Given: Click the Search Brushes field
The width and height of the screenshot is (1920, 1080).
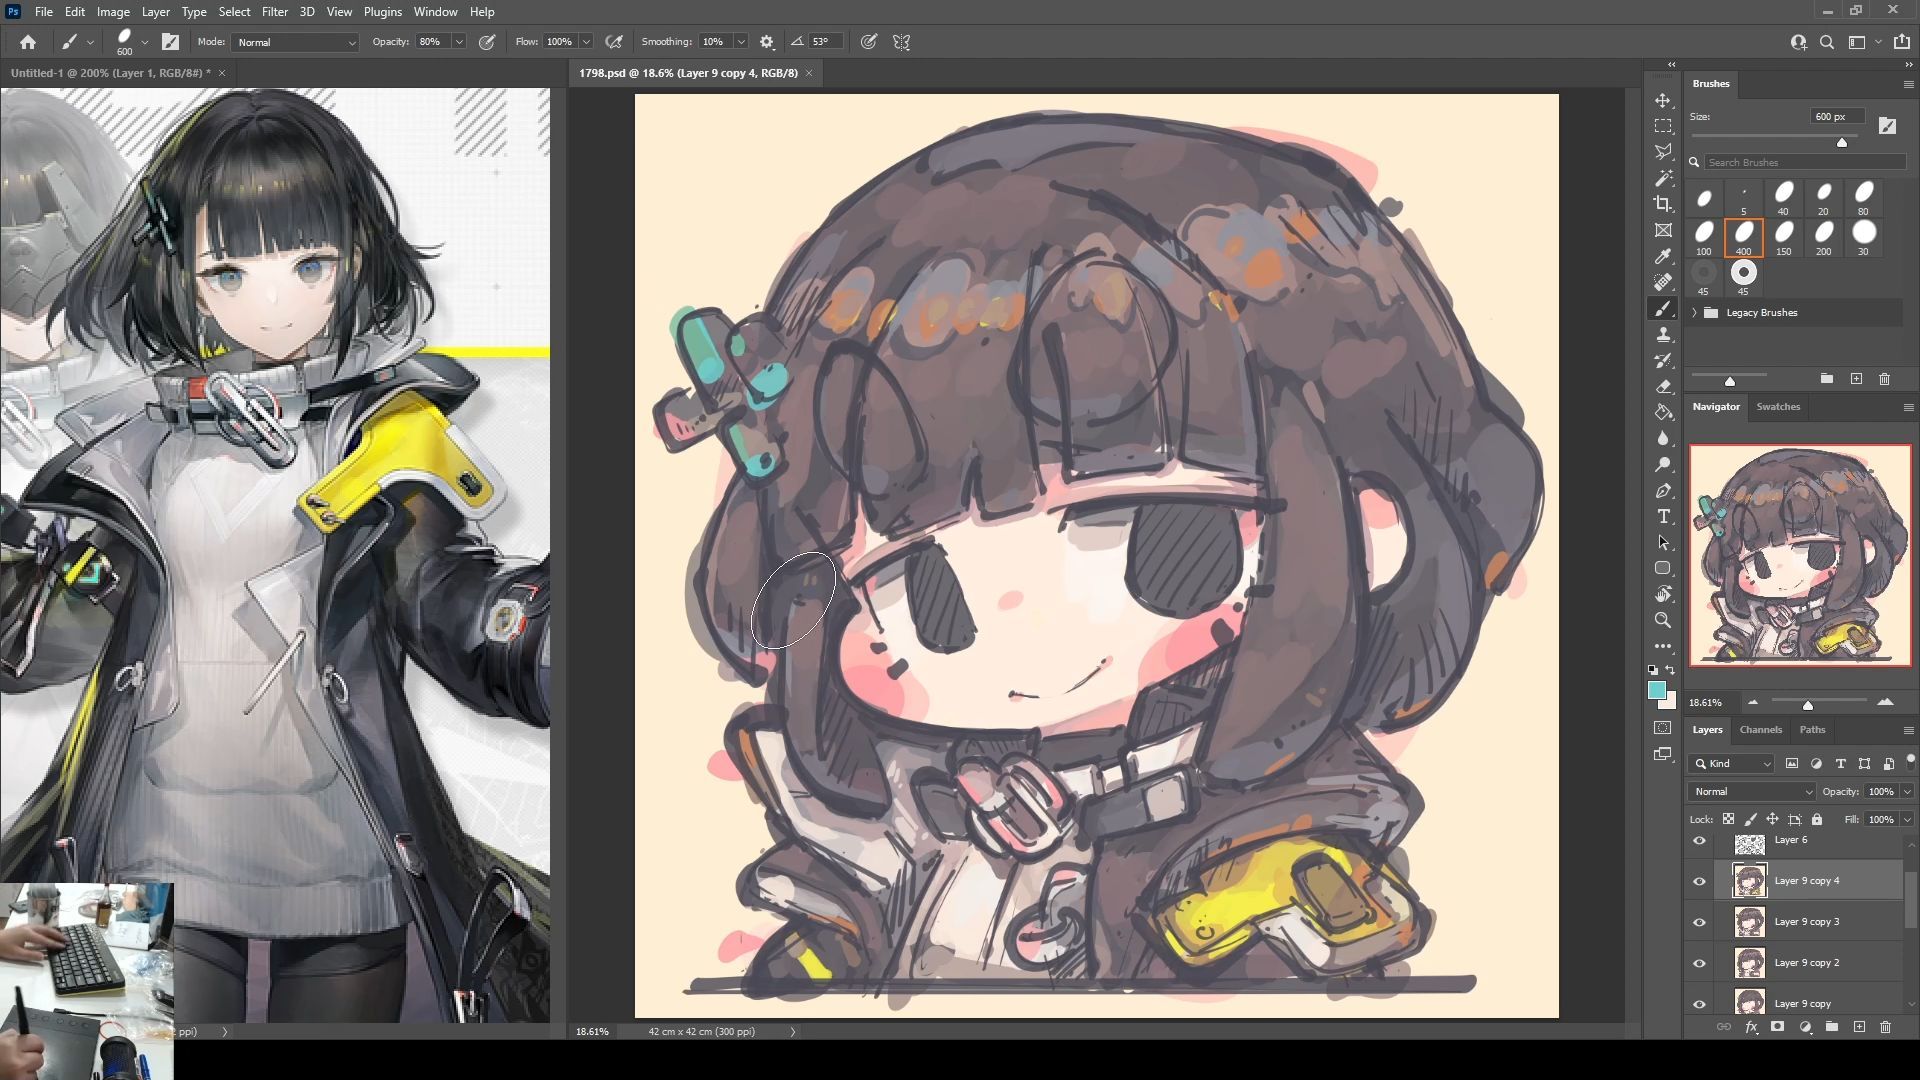Looking at the screenshot, I should pos(1805,162).
